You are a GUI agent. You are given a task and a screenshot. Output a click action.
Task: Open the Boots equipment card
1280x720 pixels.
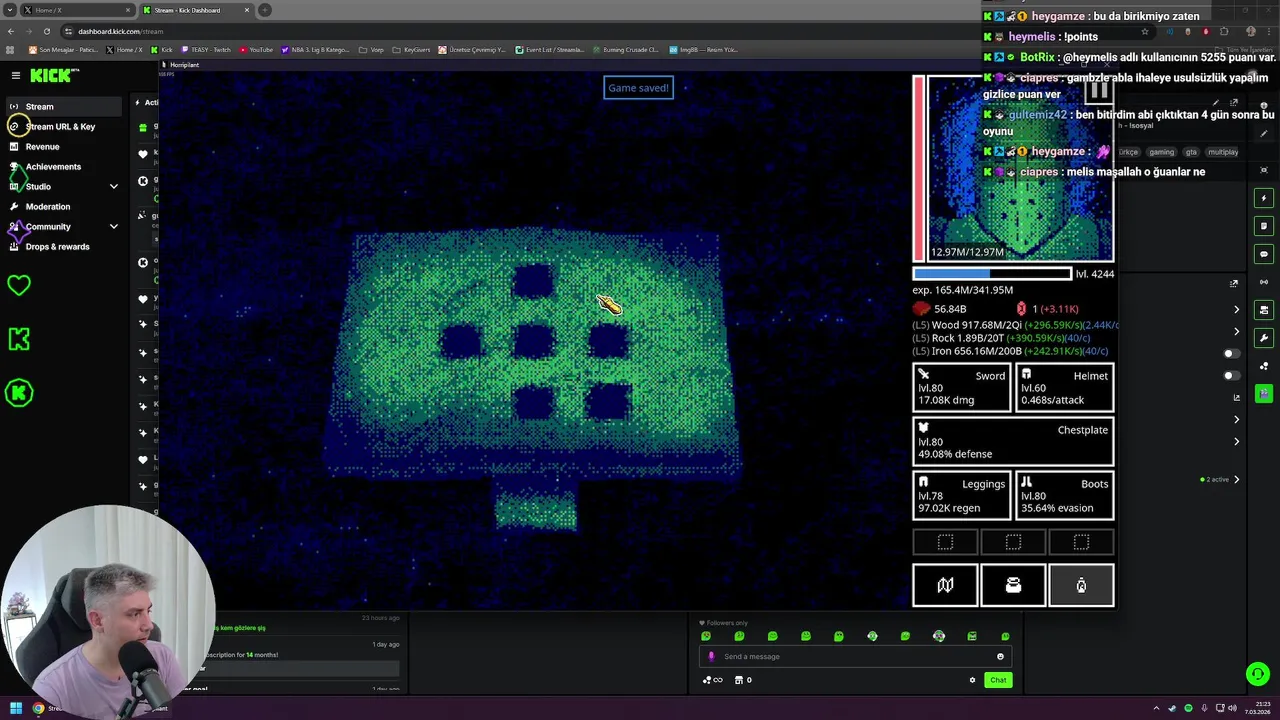(1065, 495)
